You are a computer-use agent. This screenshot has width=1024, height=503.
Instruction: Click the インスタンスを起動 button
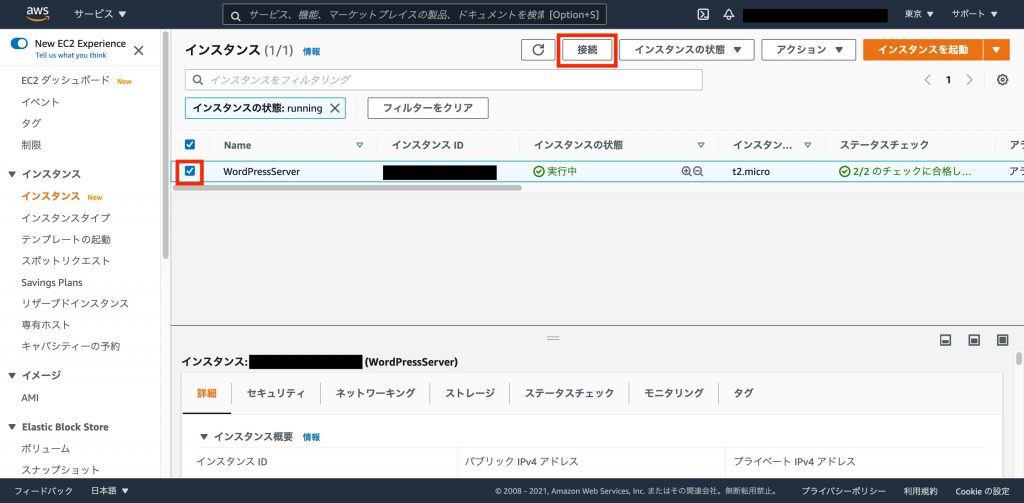(923, 50)
